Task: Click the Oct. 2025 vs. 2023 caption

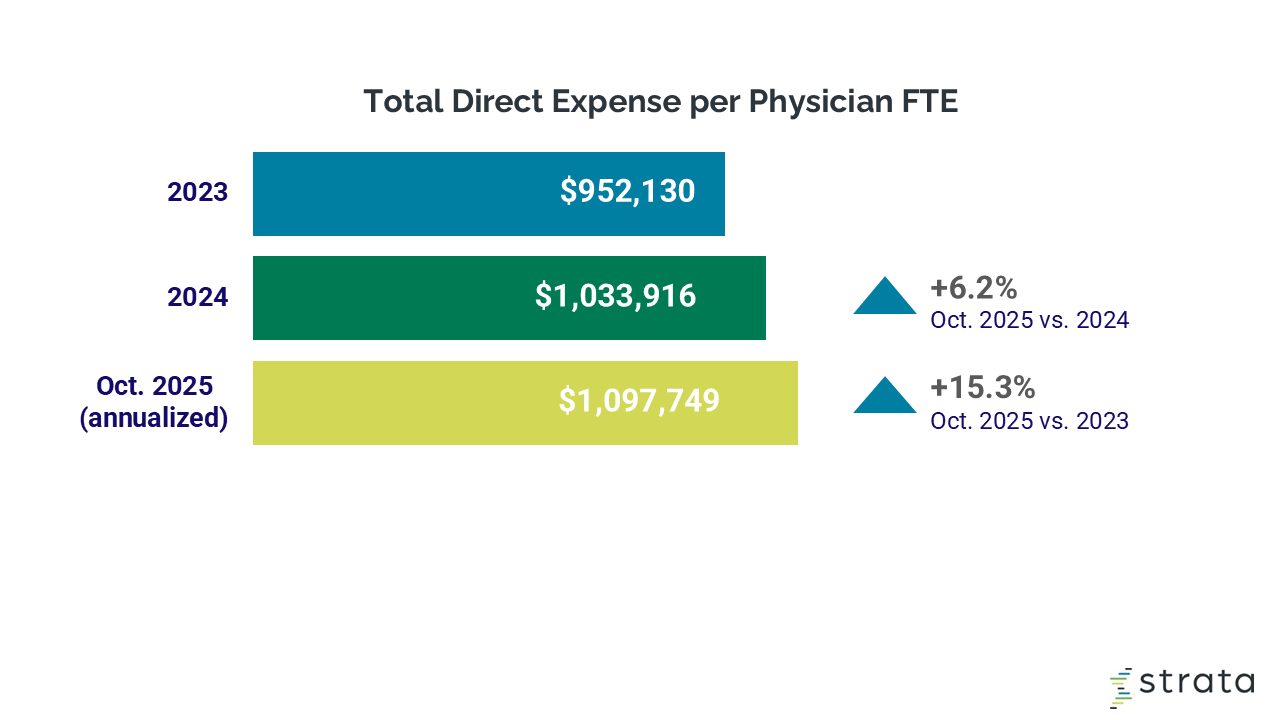Action: coord(1029,421)
